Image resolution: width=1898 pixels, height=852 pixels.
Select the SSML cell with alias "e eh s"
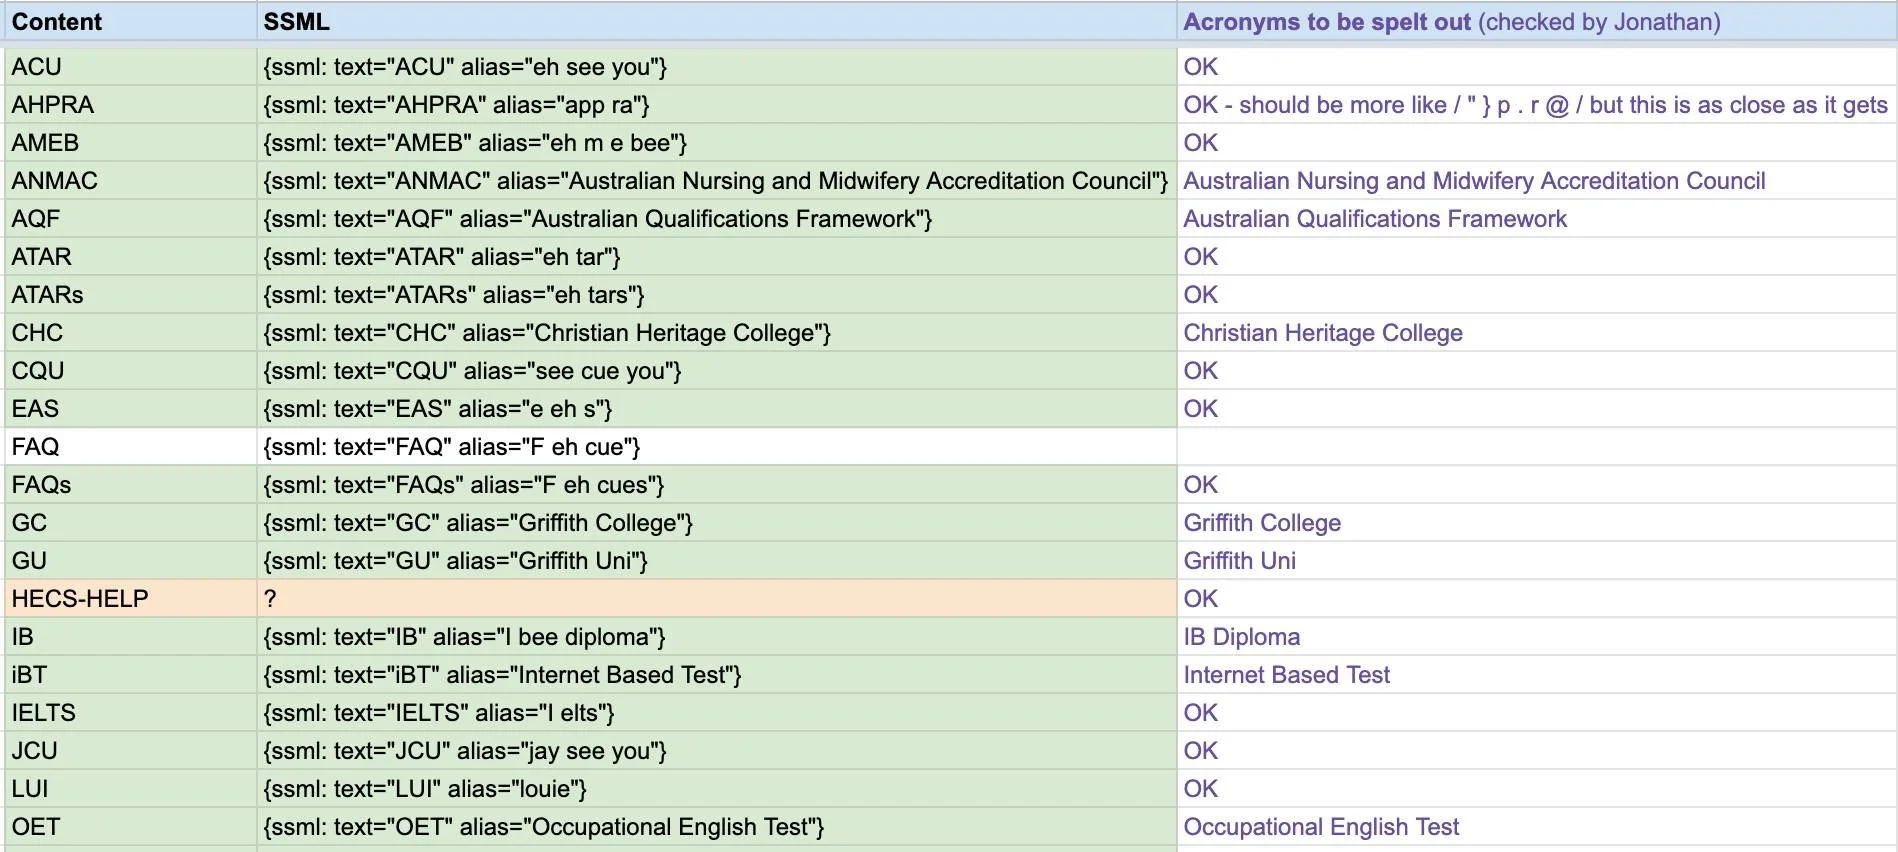point(717,409)
